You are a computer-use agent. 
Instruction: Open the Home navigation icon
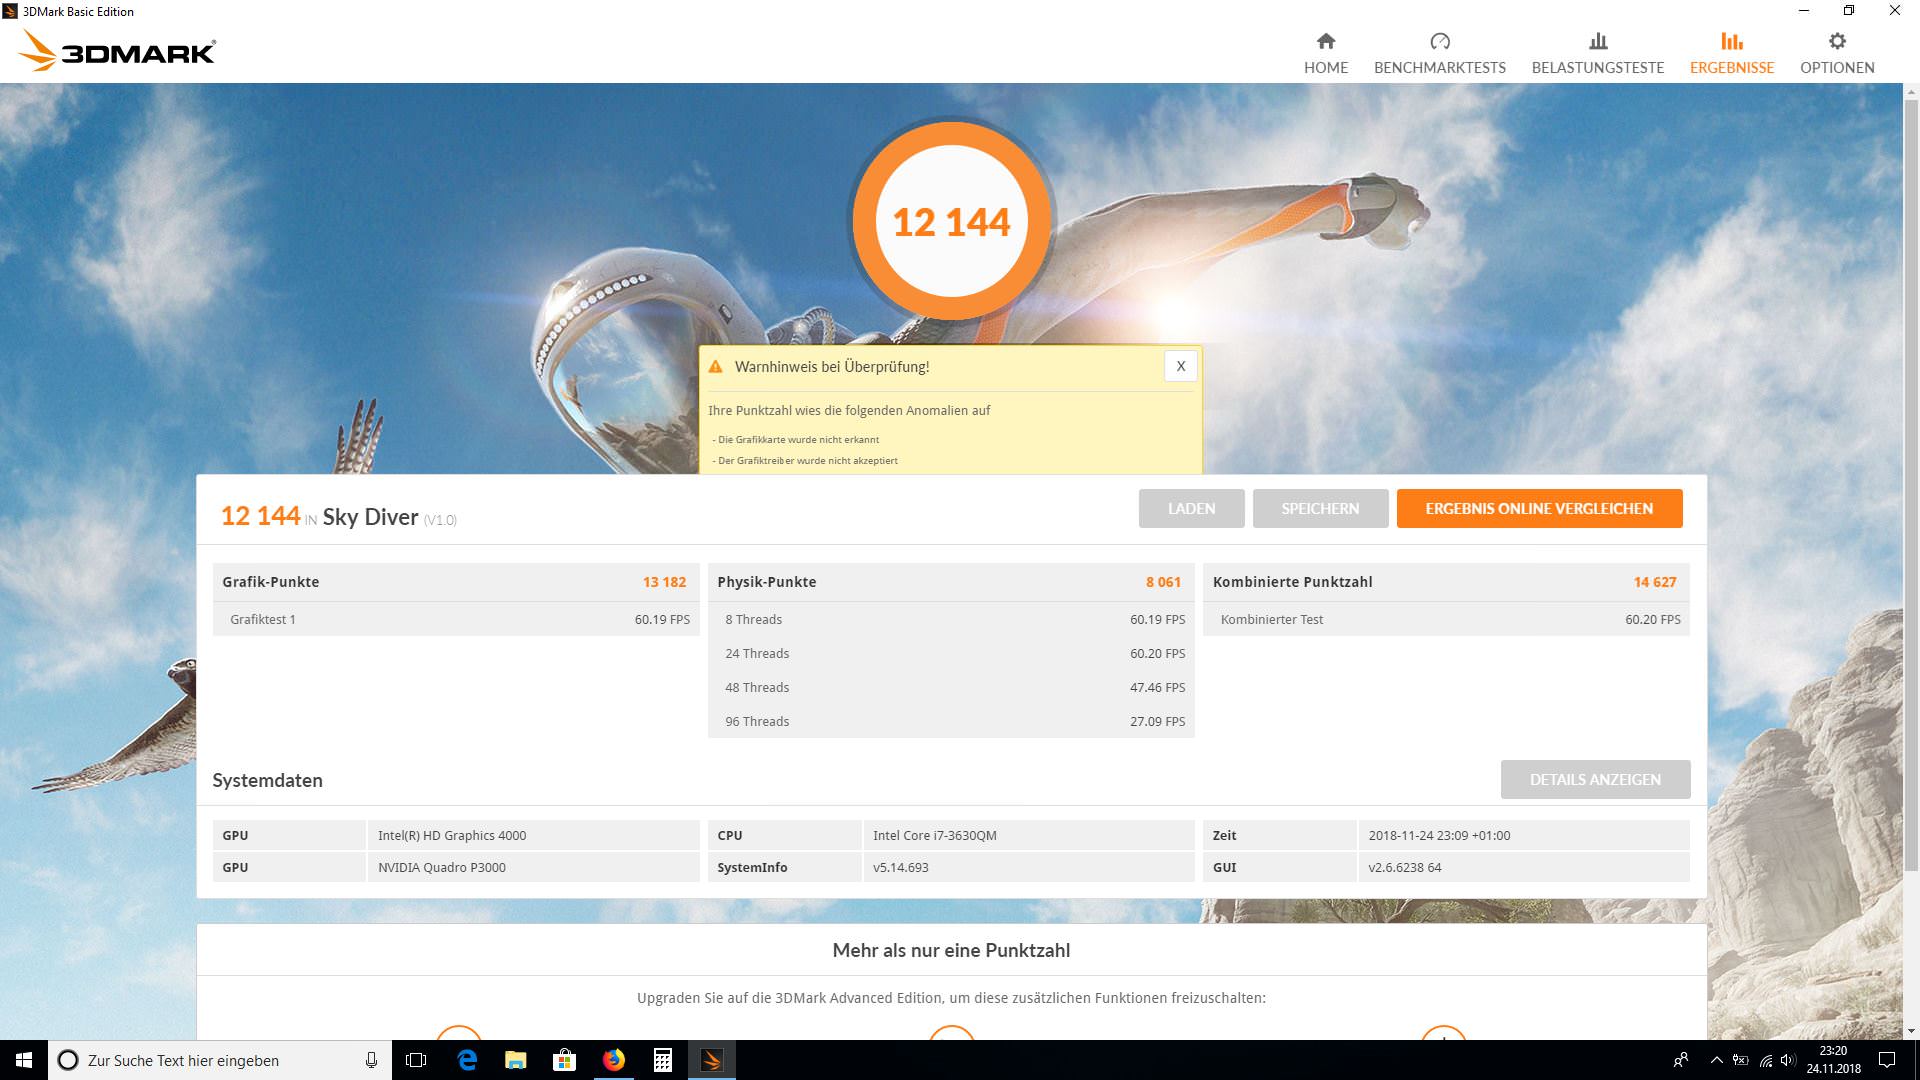tap(1325, 42)
